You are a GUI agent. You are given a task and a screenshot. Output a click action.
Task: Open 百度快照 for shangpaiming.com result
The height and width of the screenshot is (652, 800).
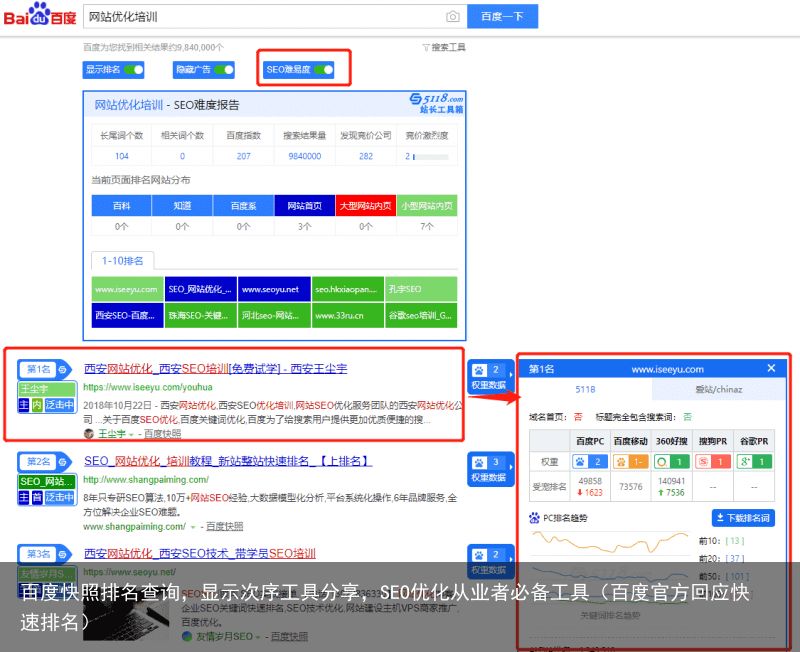tap(224, 526)
